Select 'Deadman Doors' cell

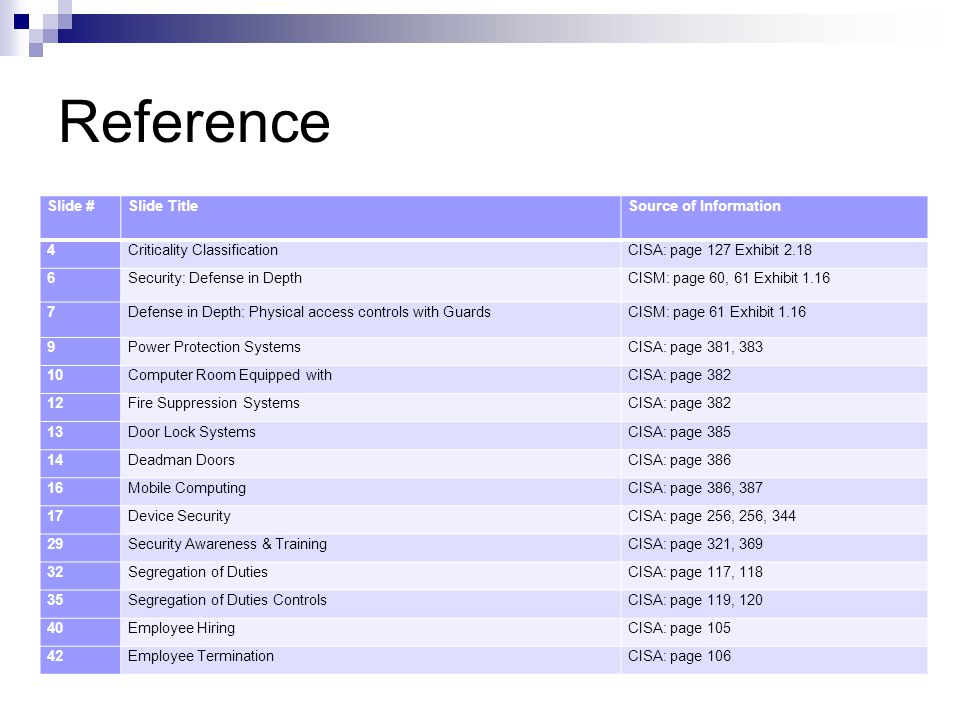click(x=370, y=463)
